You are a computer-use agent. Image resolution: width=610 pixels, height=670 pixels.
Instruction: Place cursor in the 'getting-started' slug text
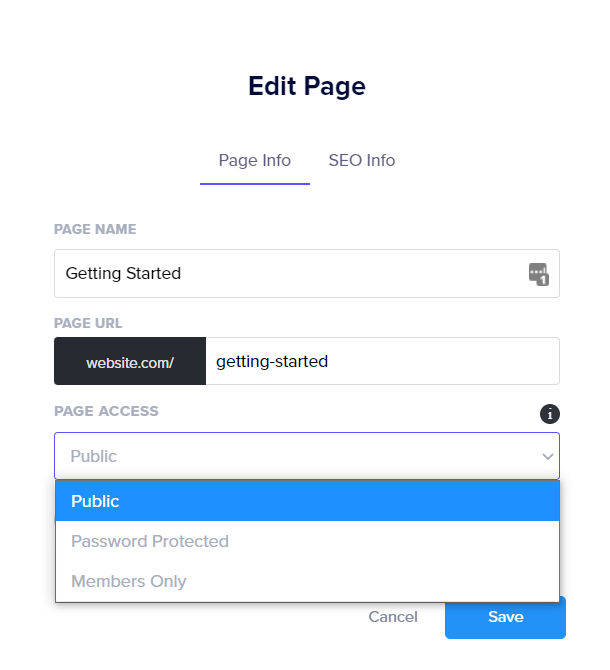coord(272,361)
